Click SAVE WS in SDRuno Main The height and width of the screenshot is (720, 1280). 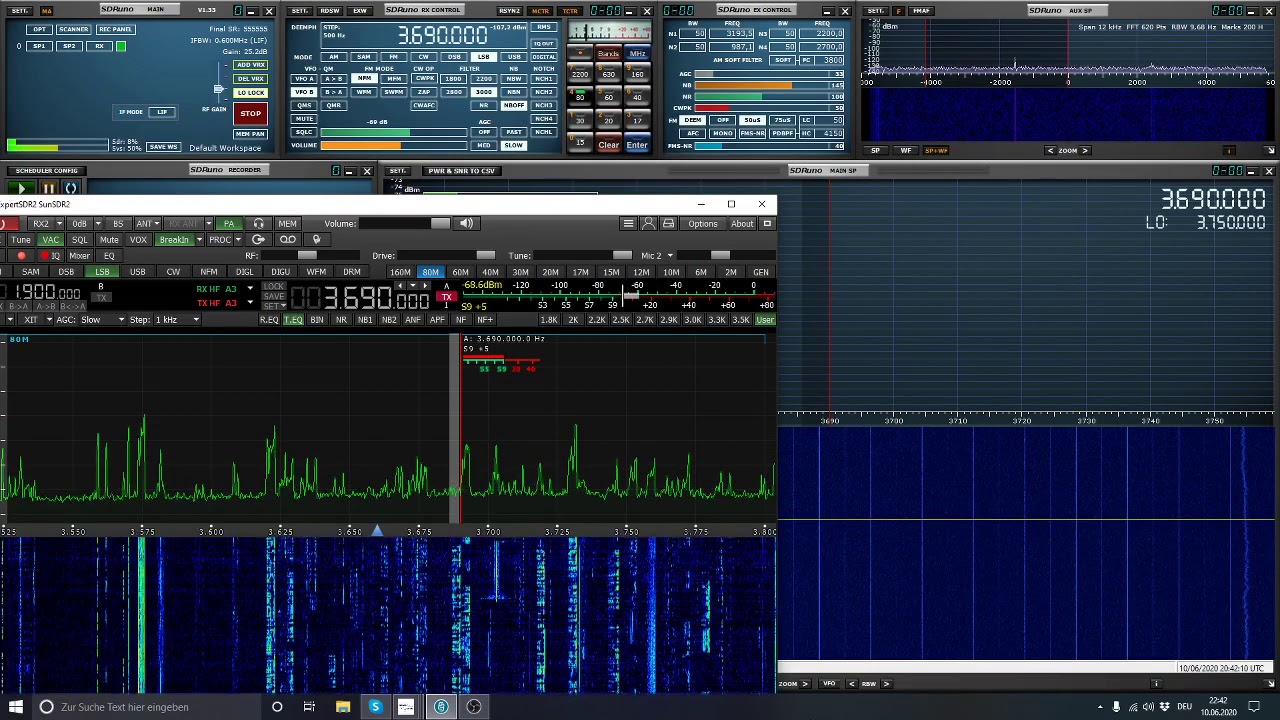click(x=163, y=147)
